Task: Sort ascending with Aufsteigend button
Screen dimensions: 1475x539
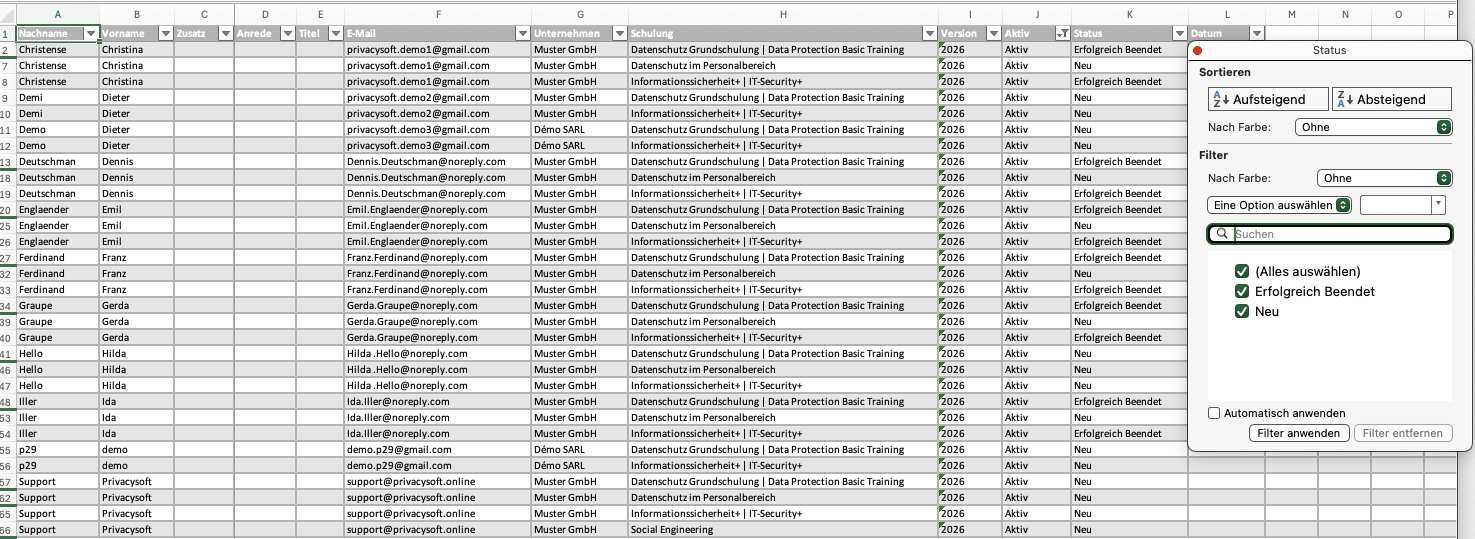Action: pos(1267,99)
